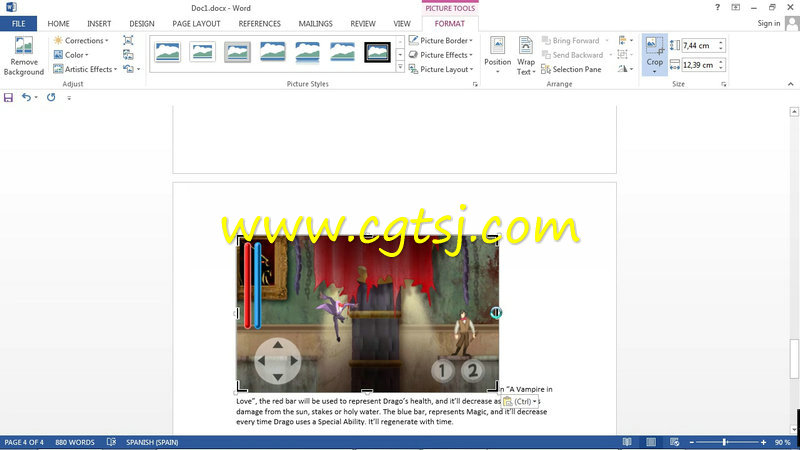Click the Paste Options (Ctrl) button
The image size is (800, 450).
(520, 402)
